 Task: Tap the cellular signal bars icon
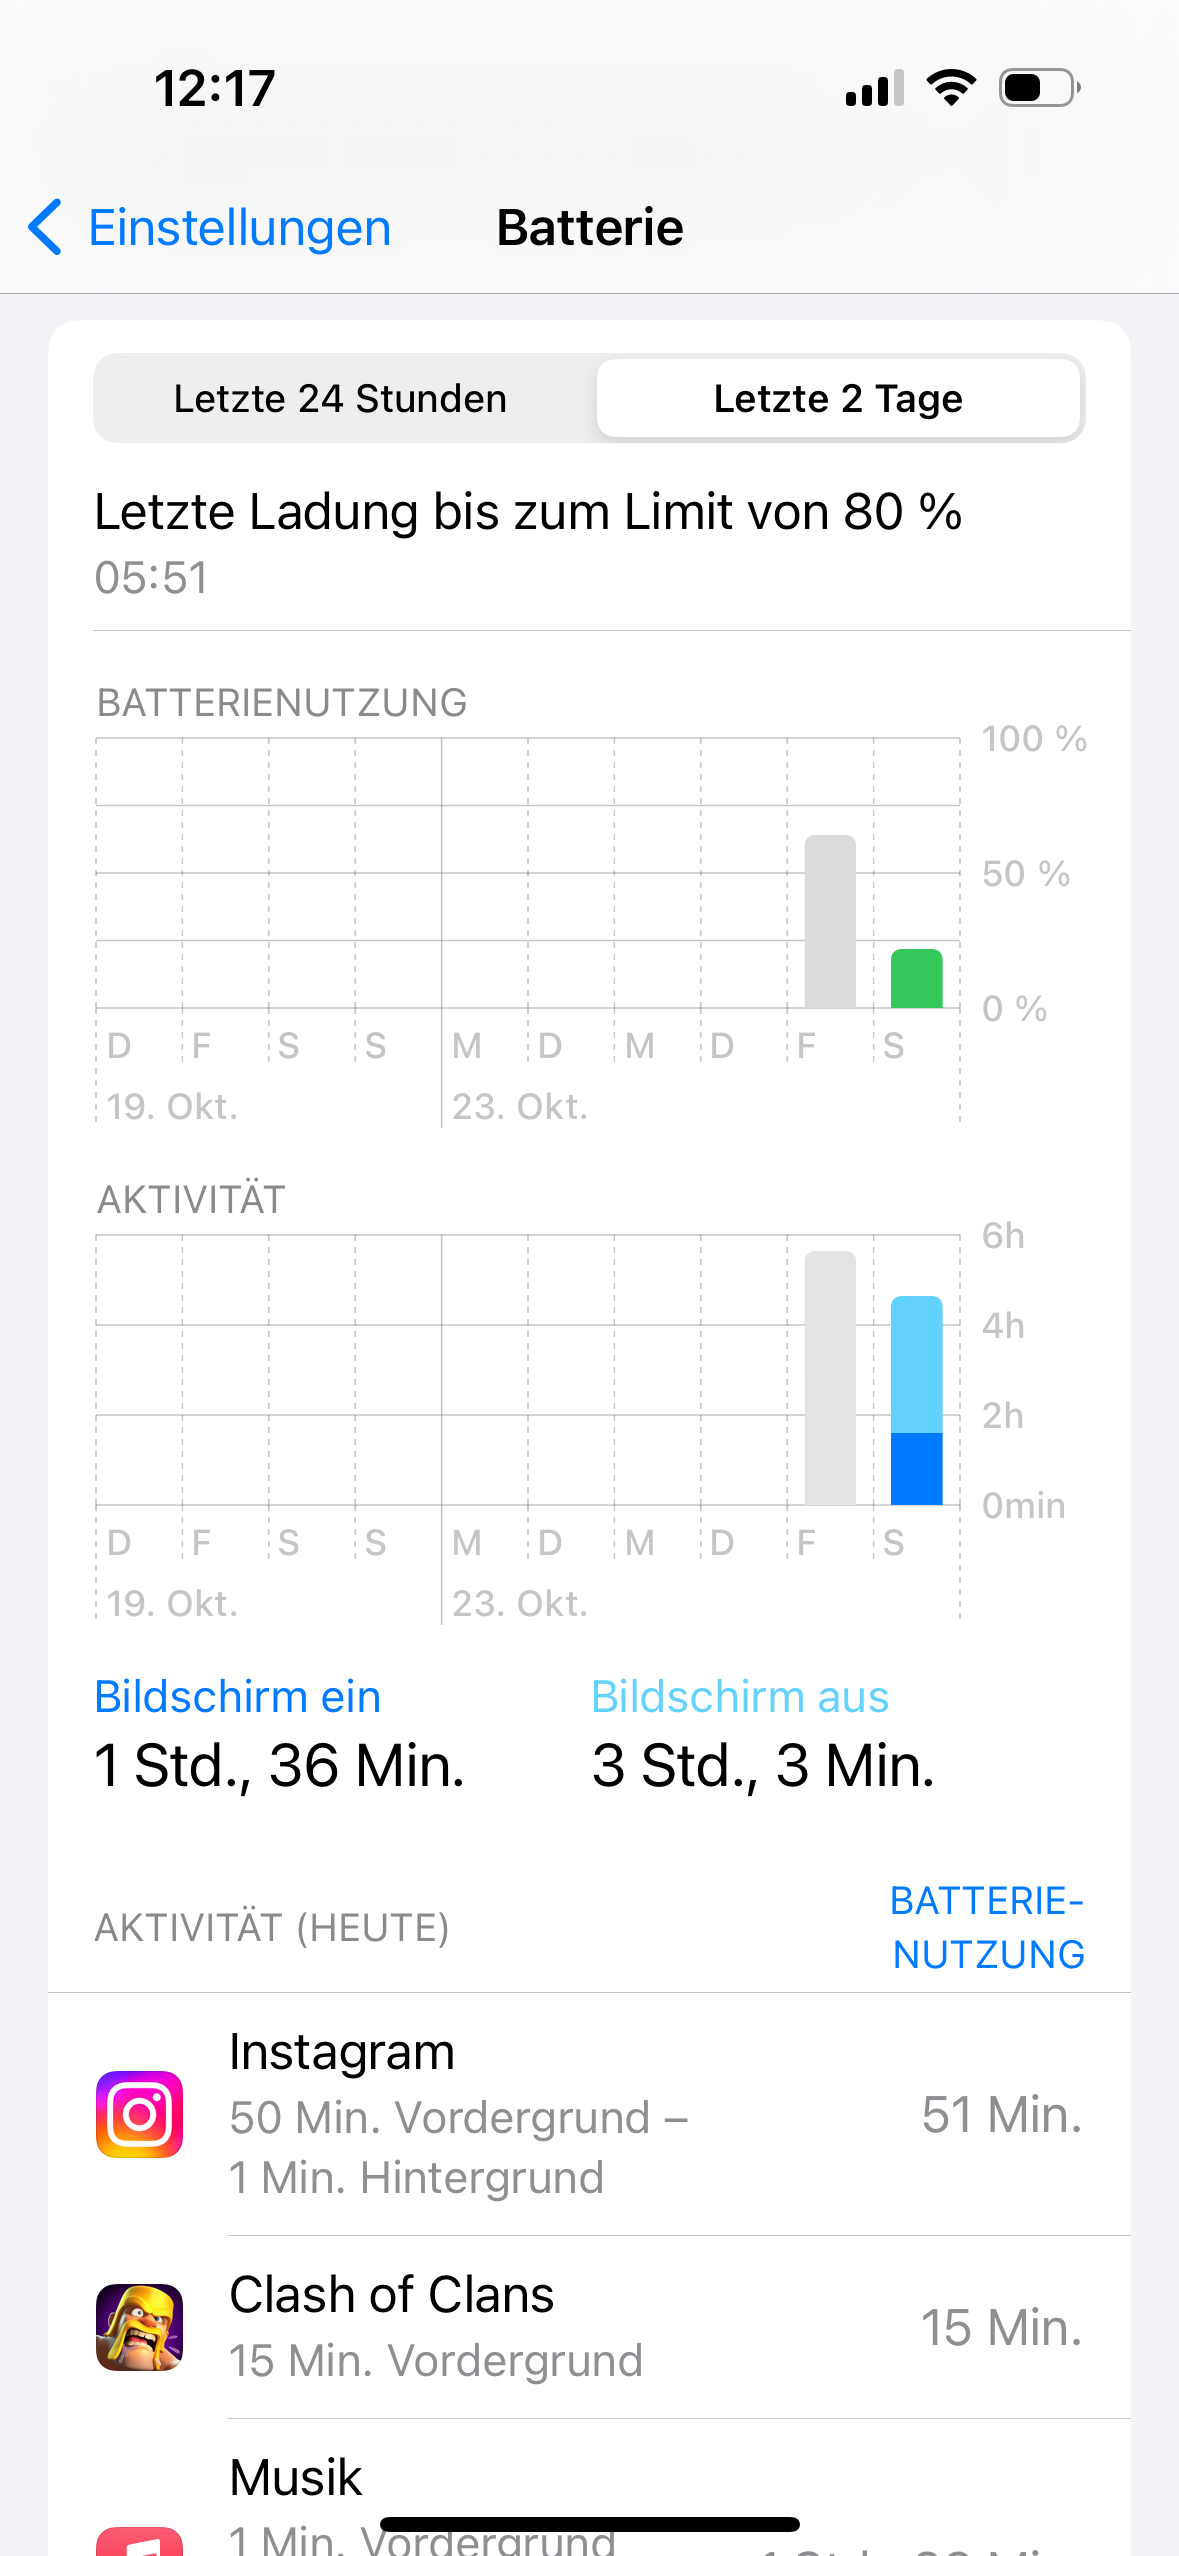874,88
